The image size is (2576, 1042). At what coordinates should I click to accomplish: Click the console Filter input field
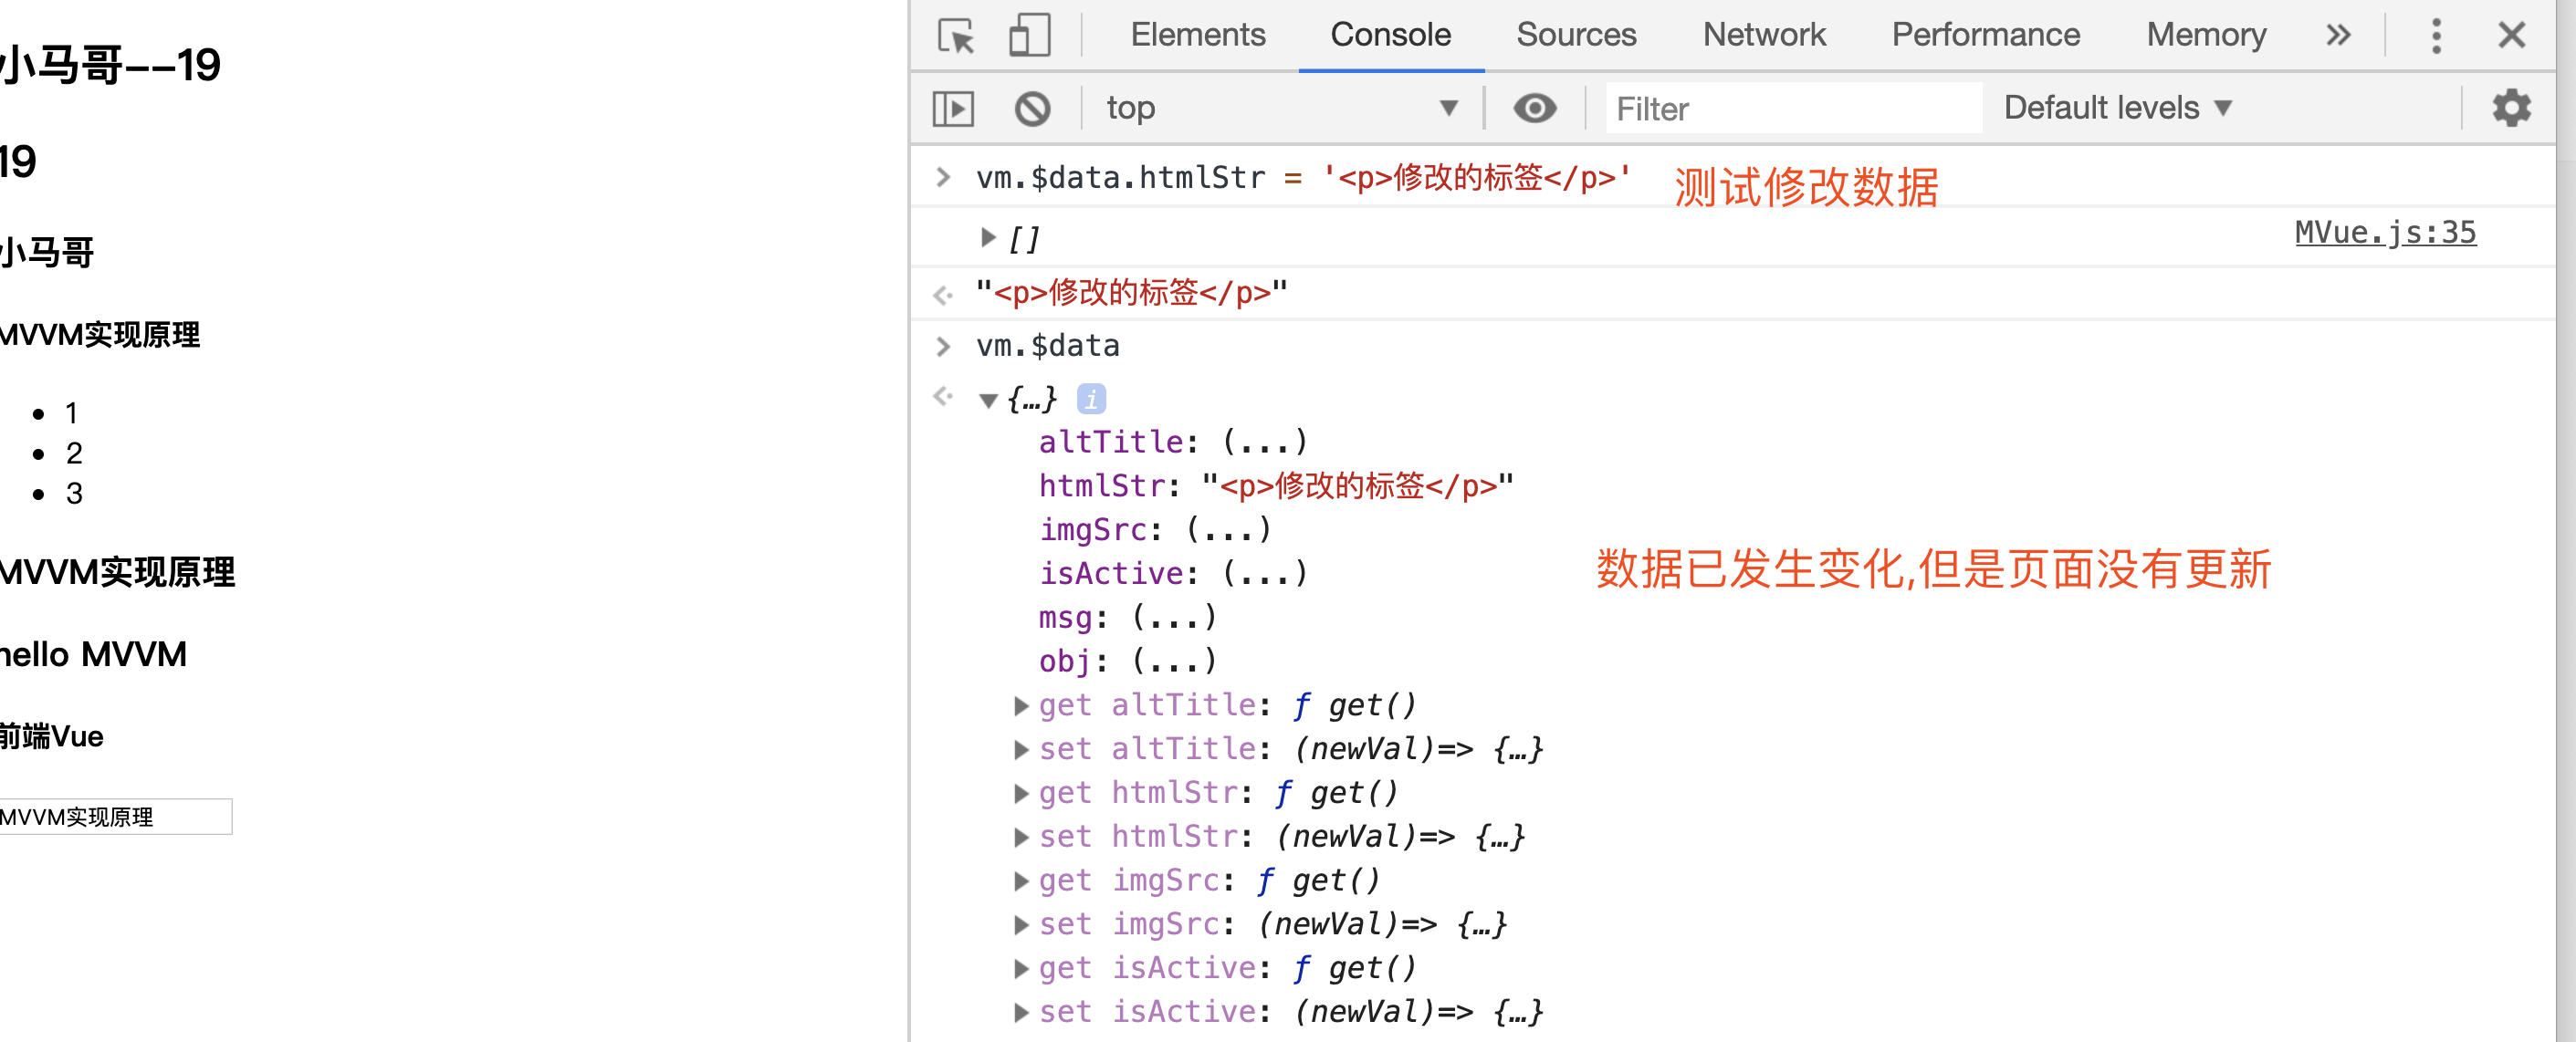[1792, 108]
